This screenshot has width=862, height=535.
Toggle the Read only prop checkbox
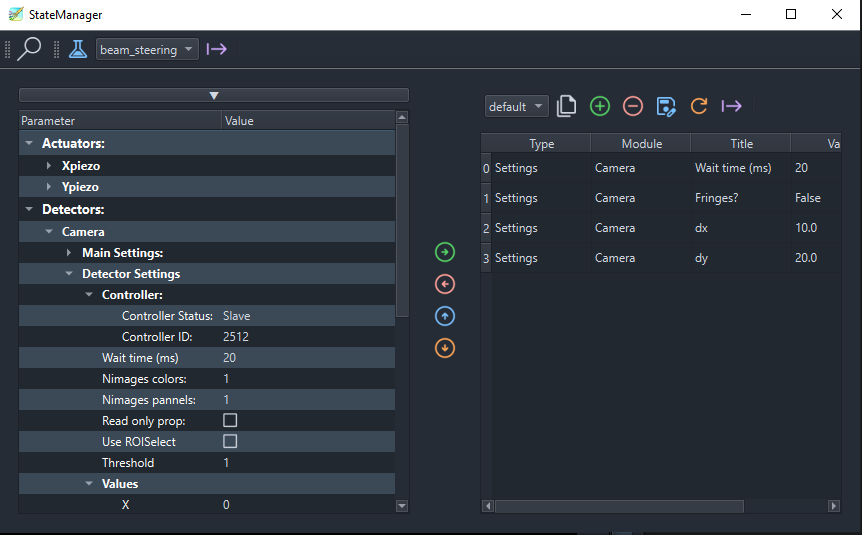[x=230, y=421]
